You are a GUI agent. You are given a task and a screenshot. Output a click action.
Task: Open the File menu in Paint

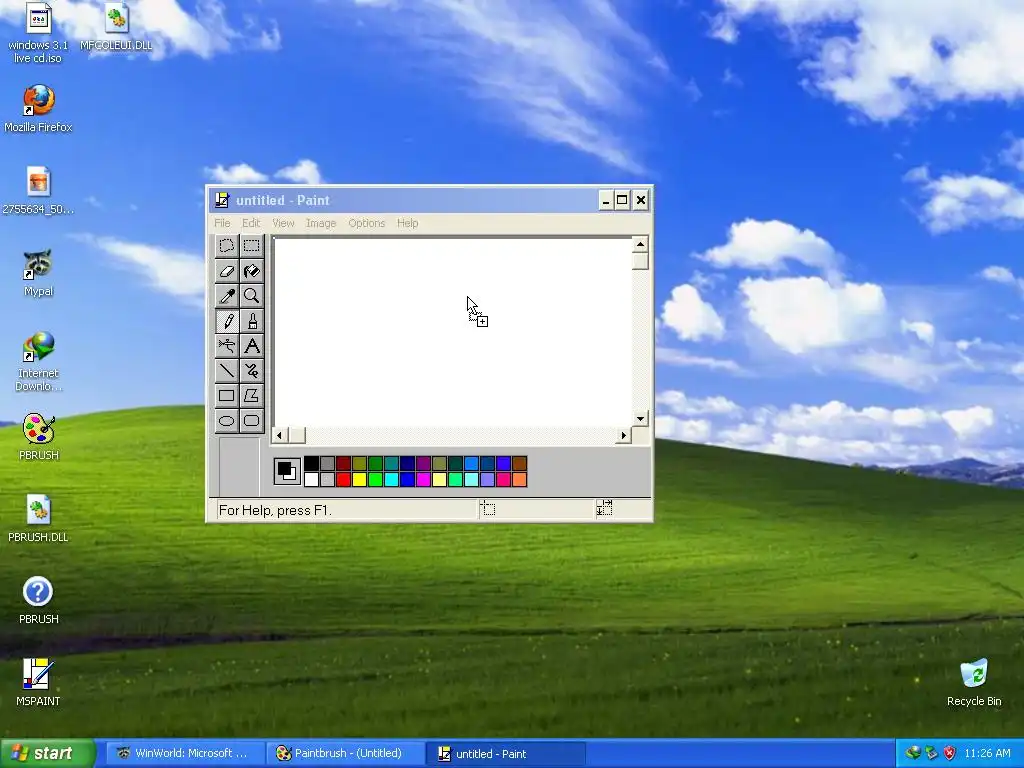click(222, 223)
